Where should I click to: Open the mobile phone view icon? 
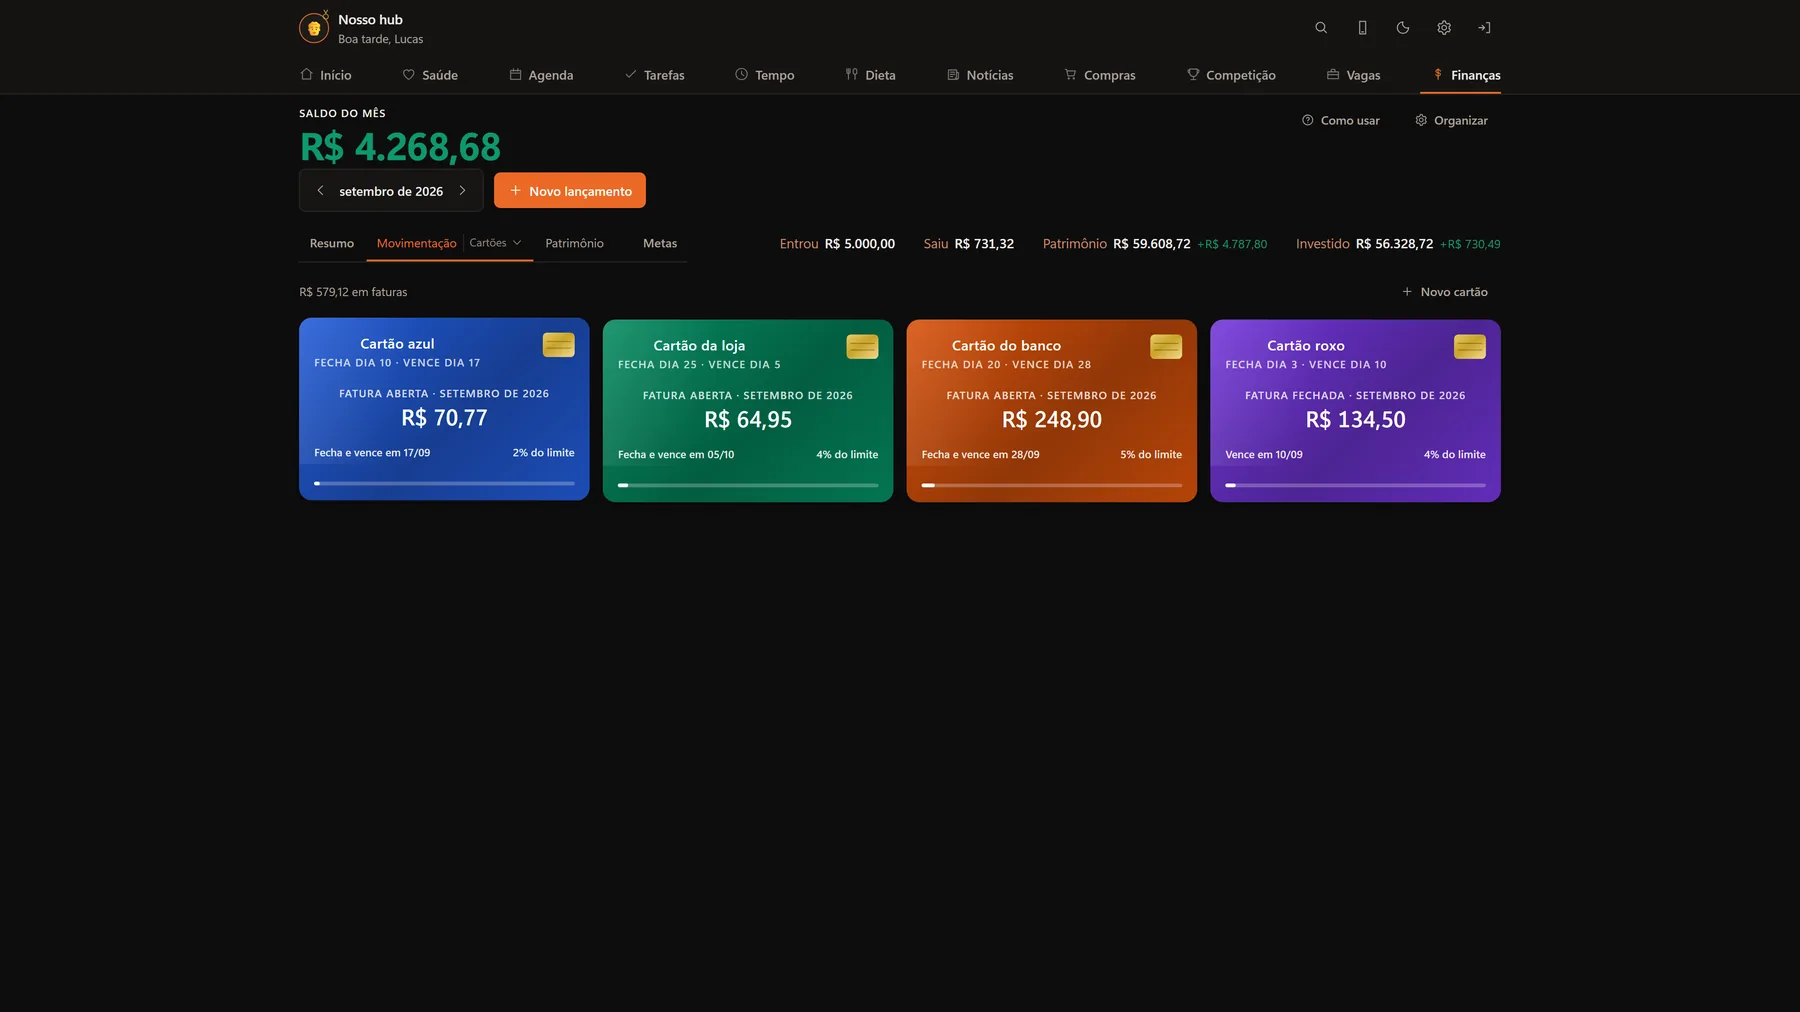click(x=1362, y=28)
